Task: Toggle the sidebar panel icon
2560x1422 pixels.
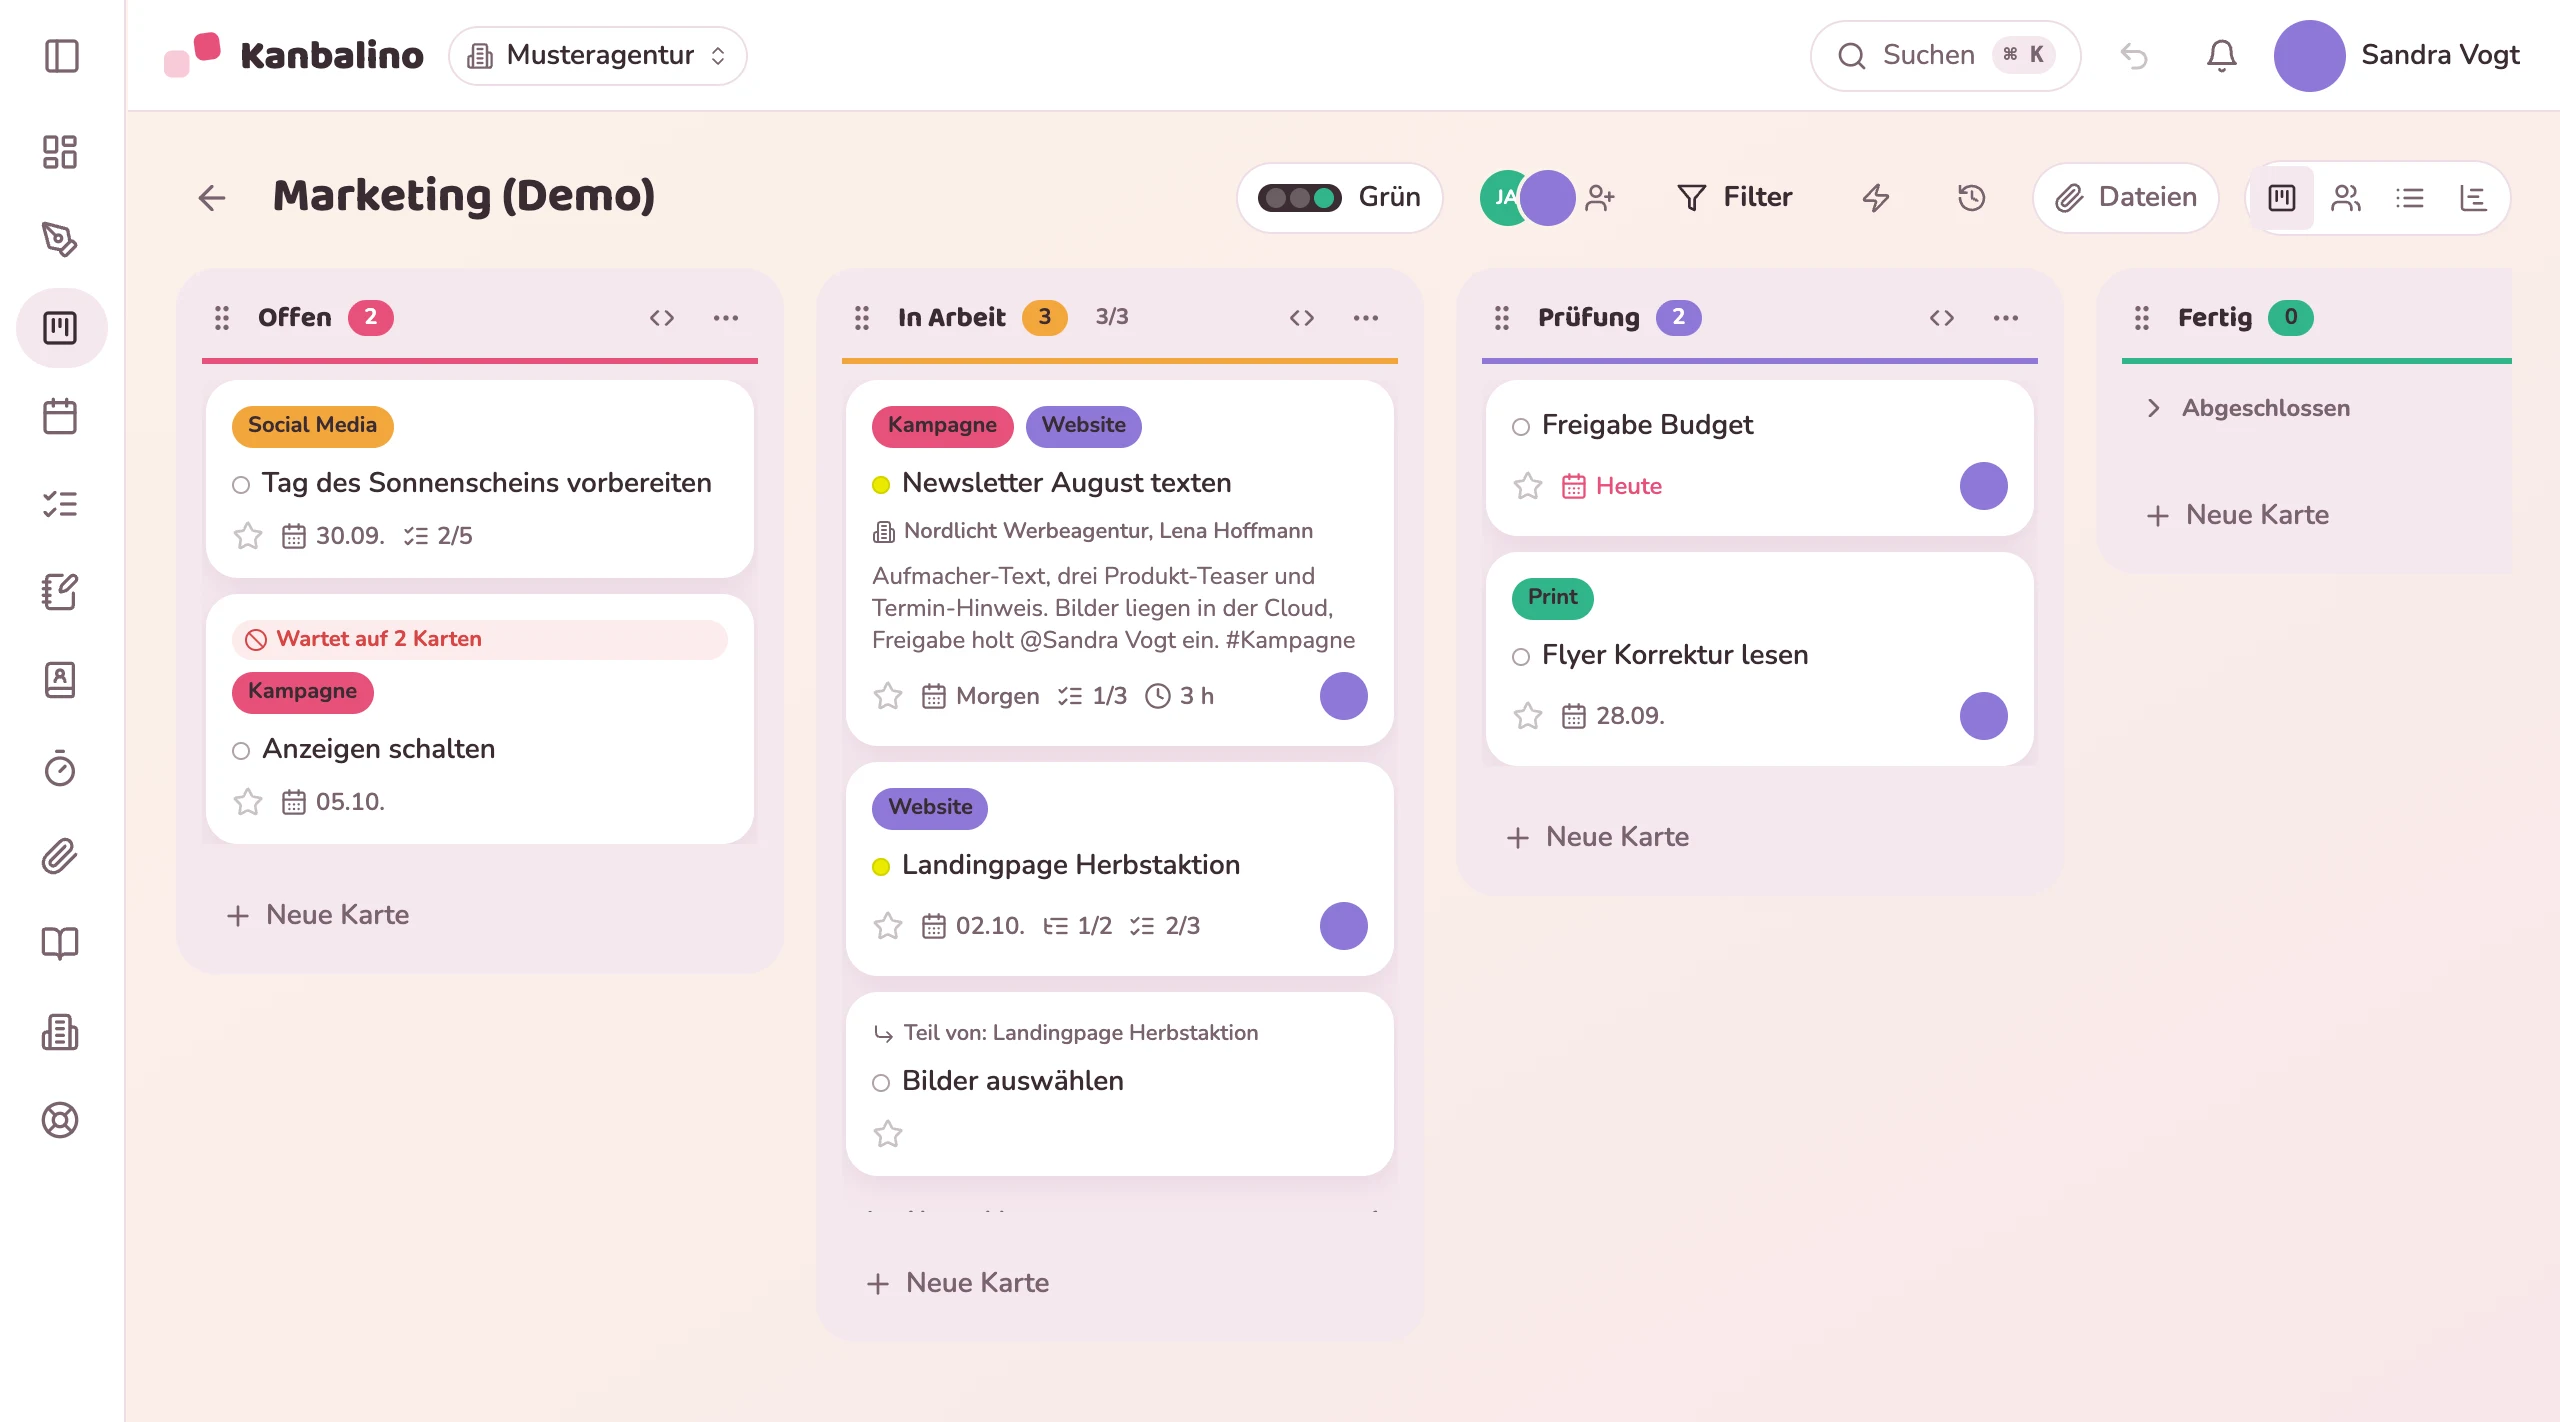Action: click(x=61, y=56)
